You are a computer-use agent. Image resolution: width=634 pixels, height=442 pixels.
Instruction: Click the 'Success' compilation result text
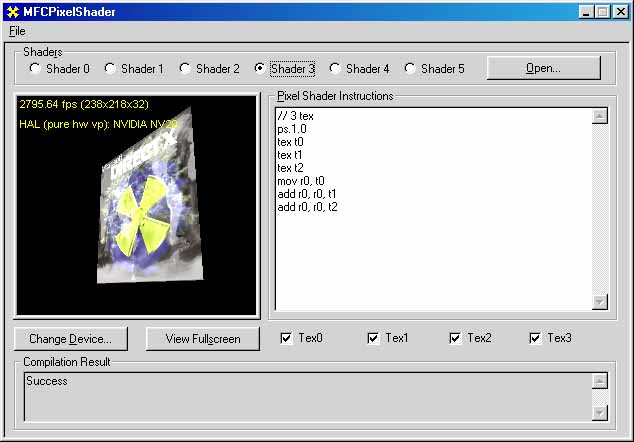(47, 381)
